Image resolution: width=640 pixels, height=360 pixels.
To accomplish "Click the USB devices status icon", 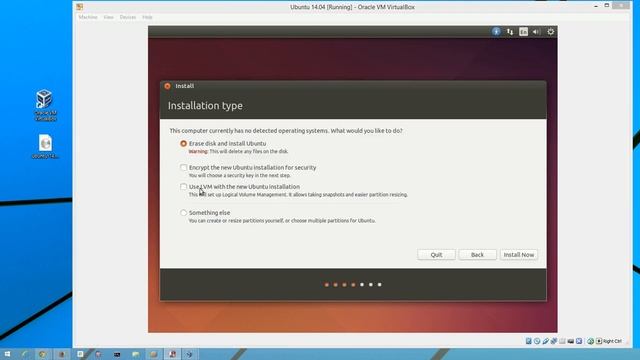I will coord(546,341).
